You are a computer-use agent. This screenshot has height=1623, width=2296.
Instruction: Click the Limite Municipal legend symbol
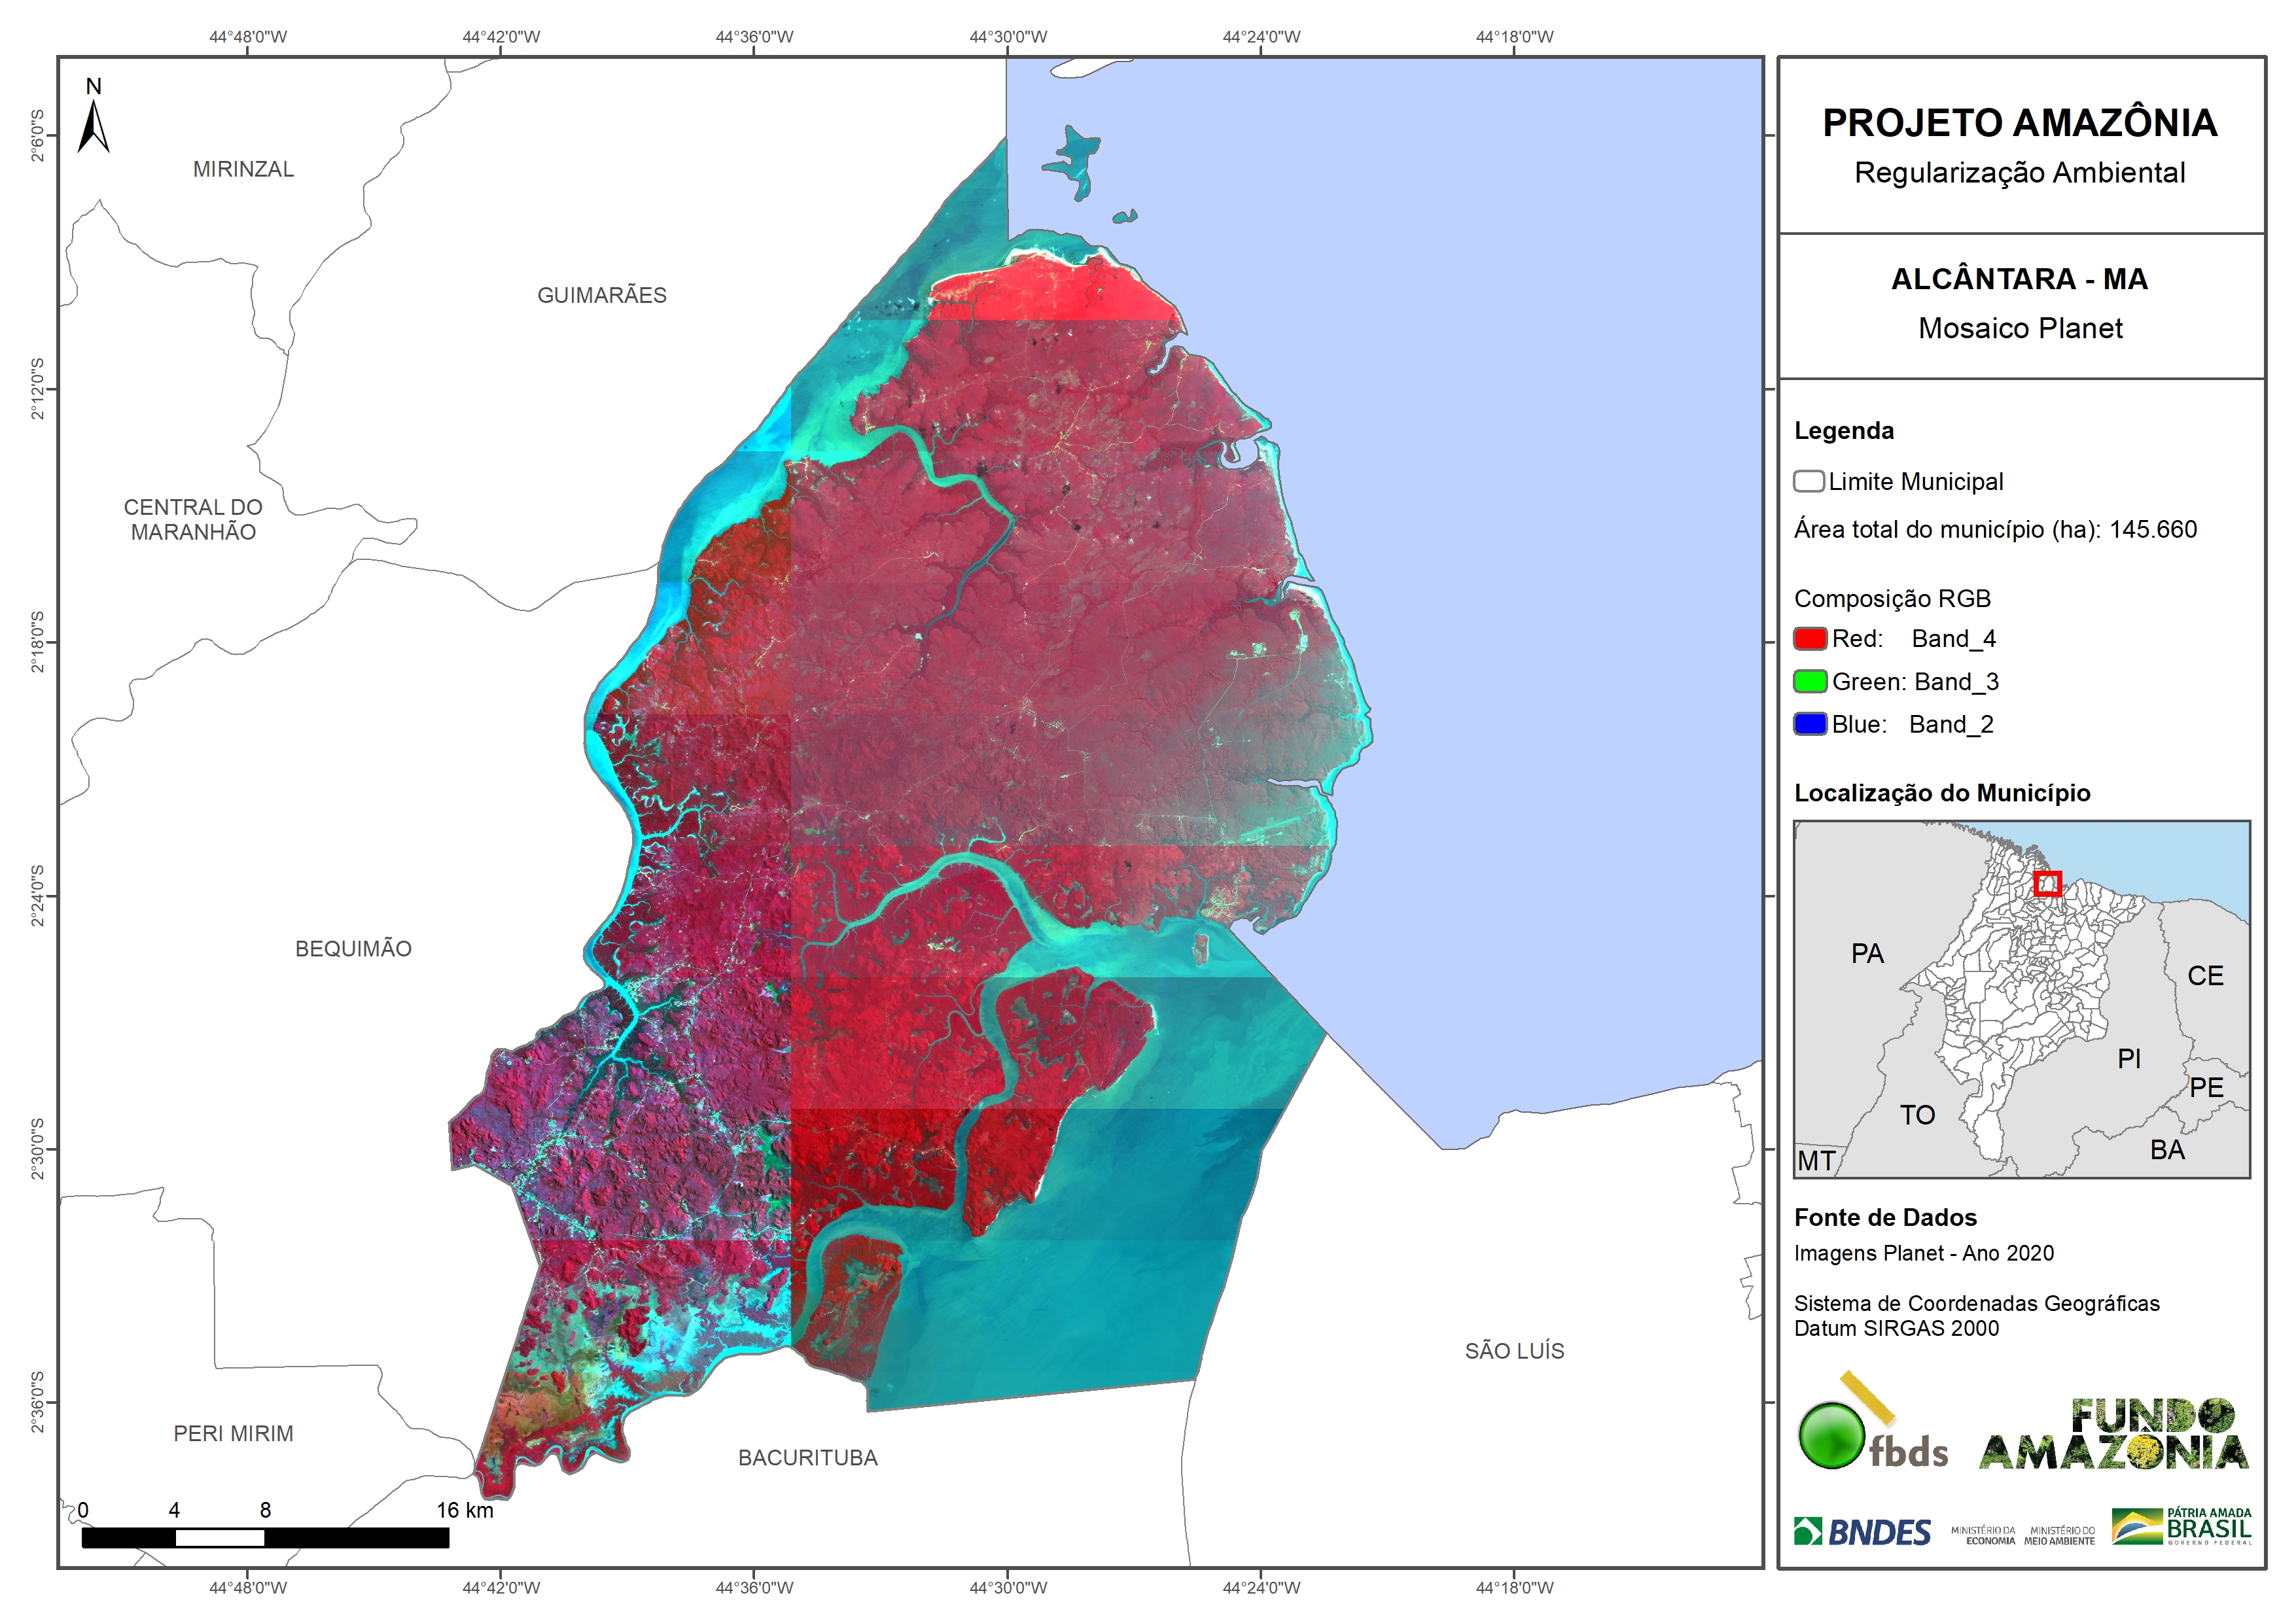1808,481
